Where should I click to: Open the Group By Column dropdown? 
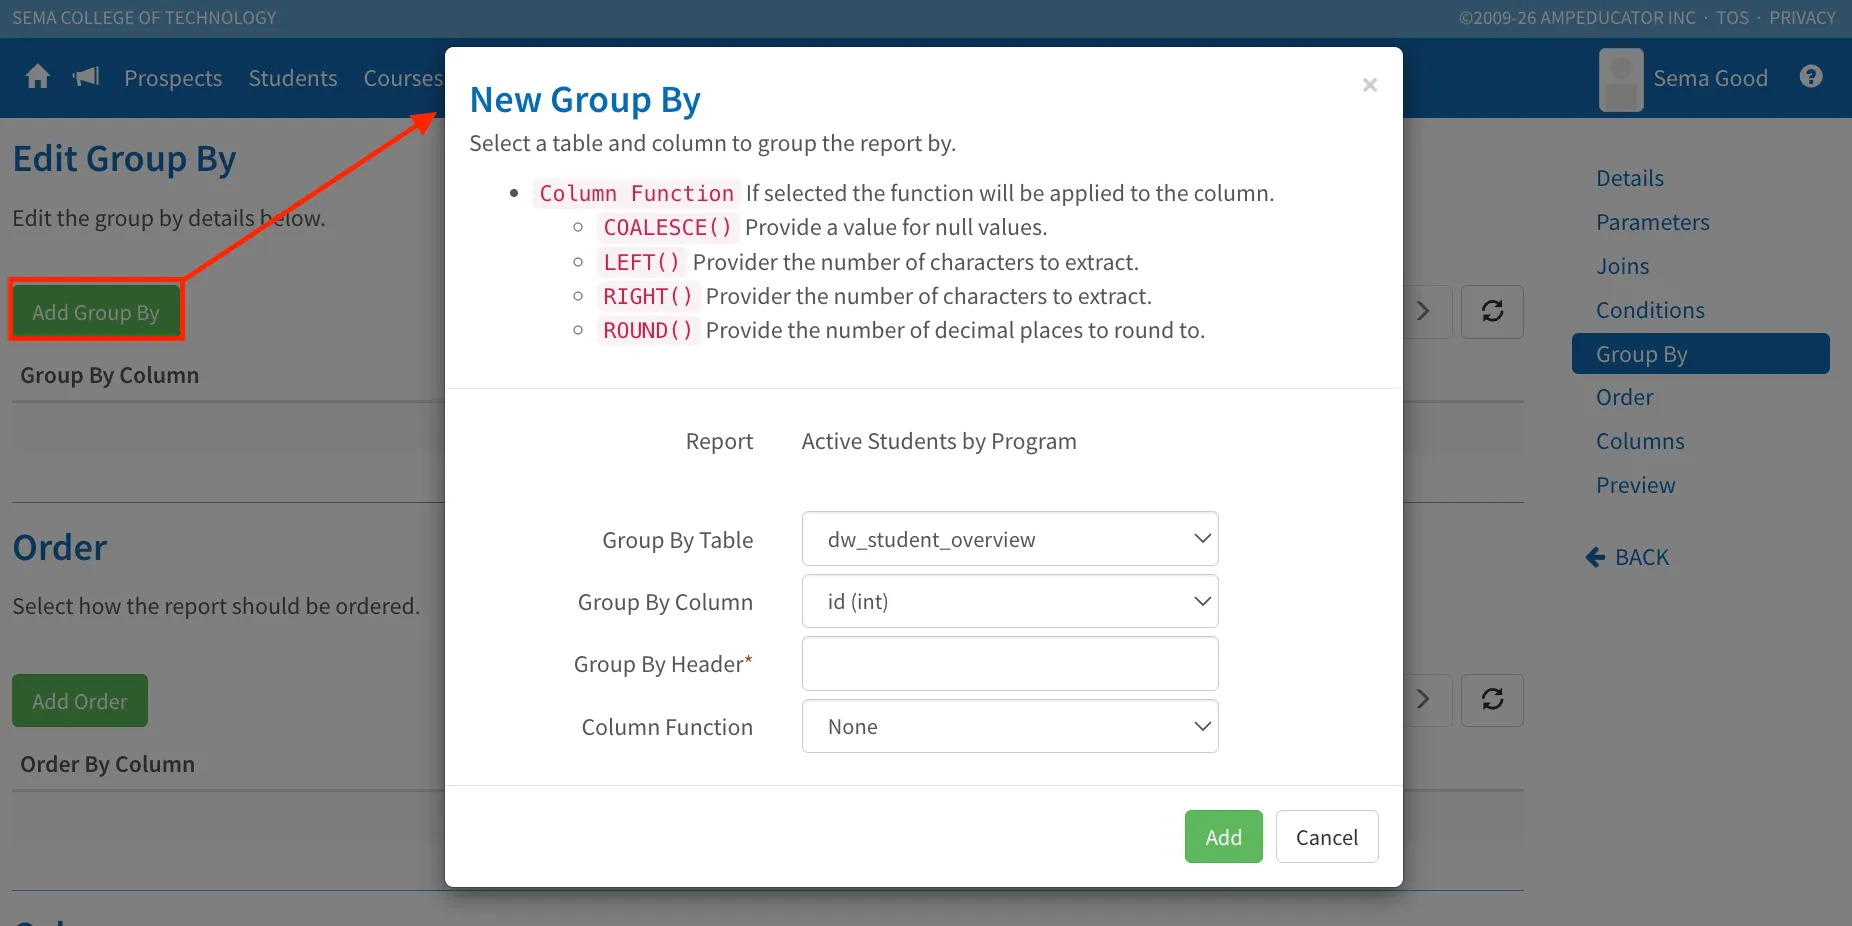(x=1010, y=601)
